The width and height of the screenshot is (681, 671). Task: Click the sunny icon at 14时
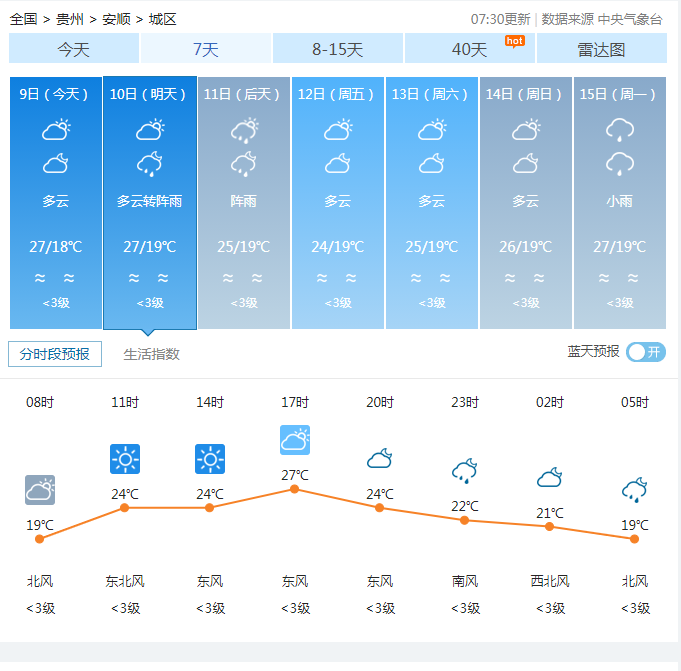tap(210, 459)
